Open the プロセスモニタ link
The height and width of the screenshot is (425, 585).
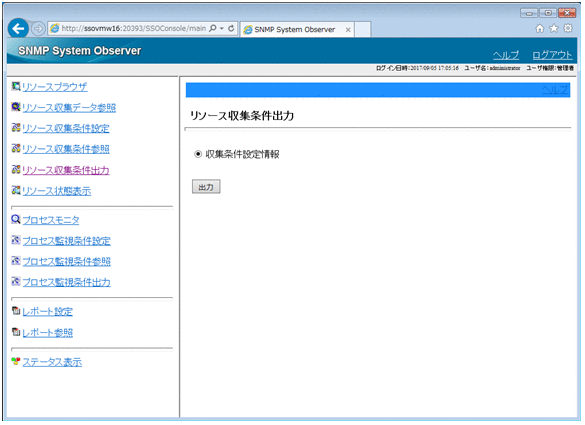(x=51, y=220)
